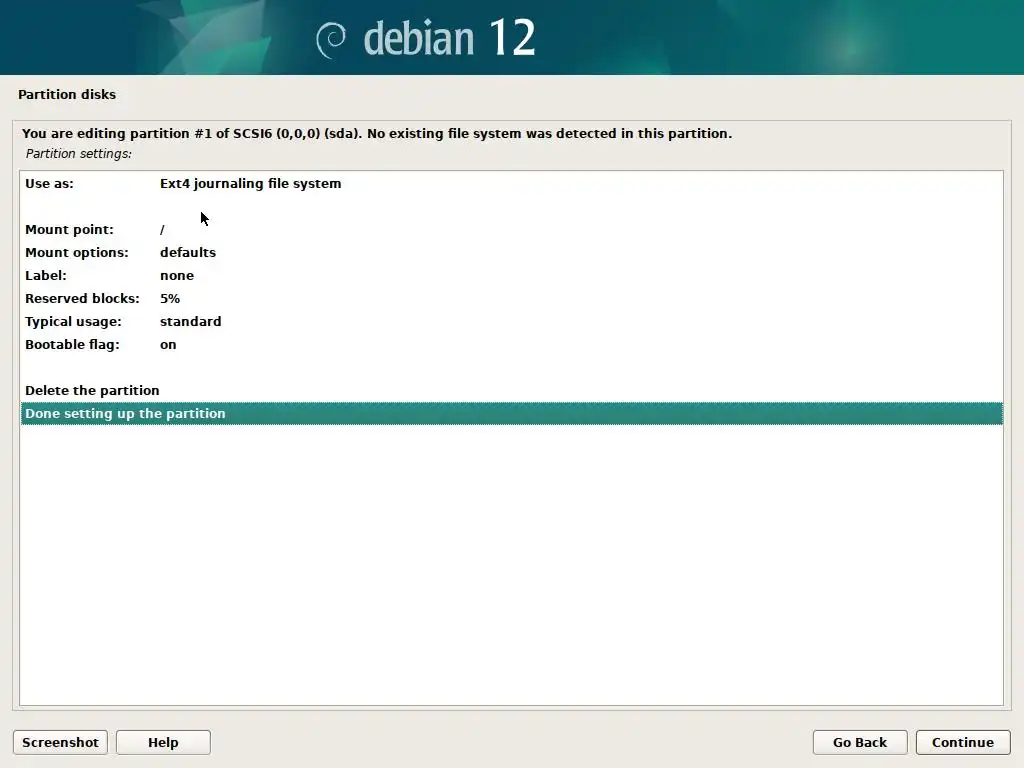Click the Debian swirl logo in the banner
This screenshot has width=1024, height=768.
[331, 39]
